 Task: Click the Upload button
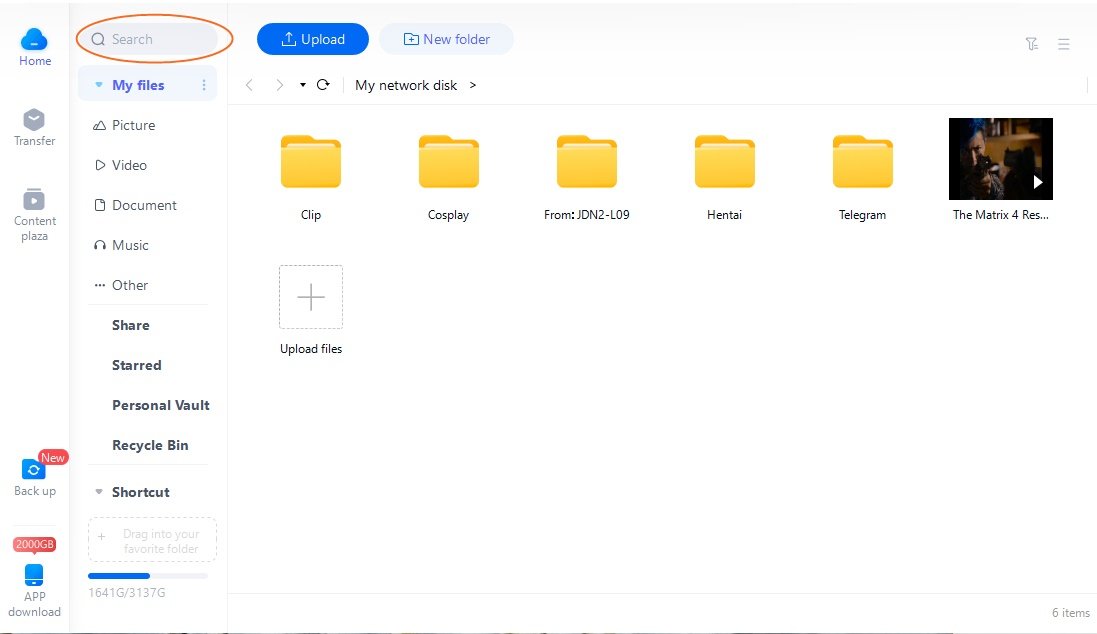312,39
